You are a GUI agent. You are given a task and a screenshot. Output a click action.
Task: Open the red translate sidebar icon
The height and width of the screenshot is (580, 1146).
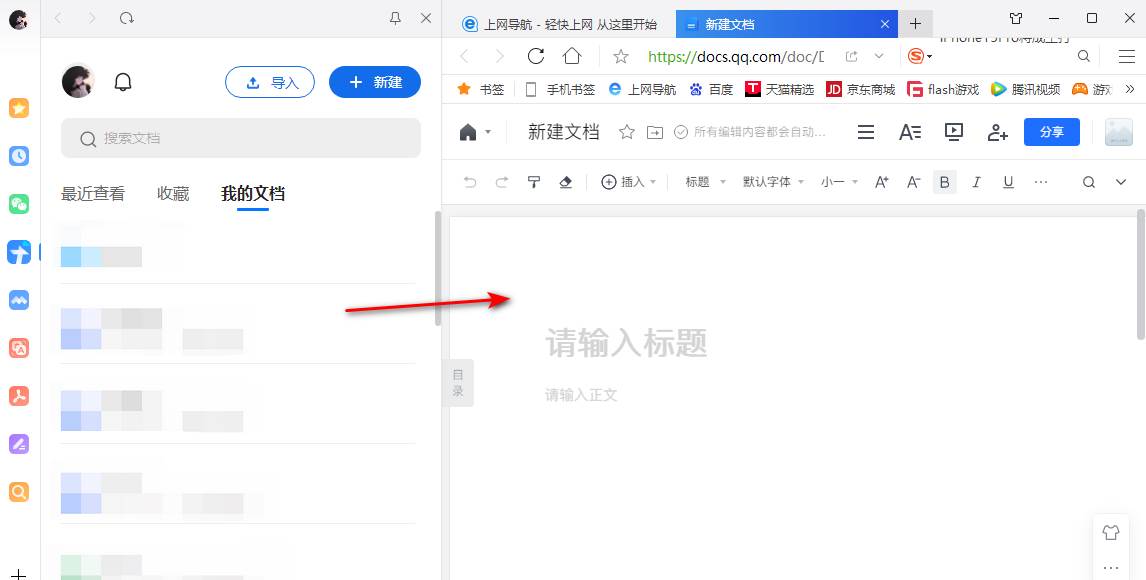coord(19,348)
